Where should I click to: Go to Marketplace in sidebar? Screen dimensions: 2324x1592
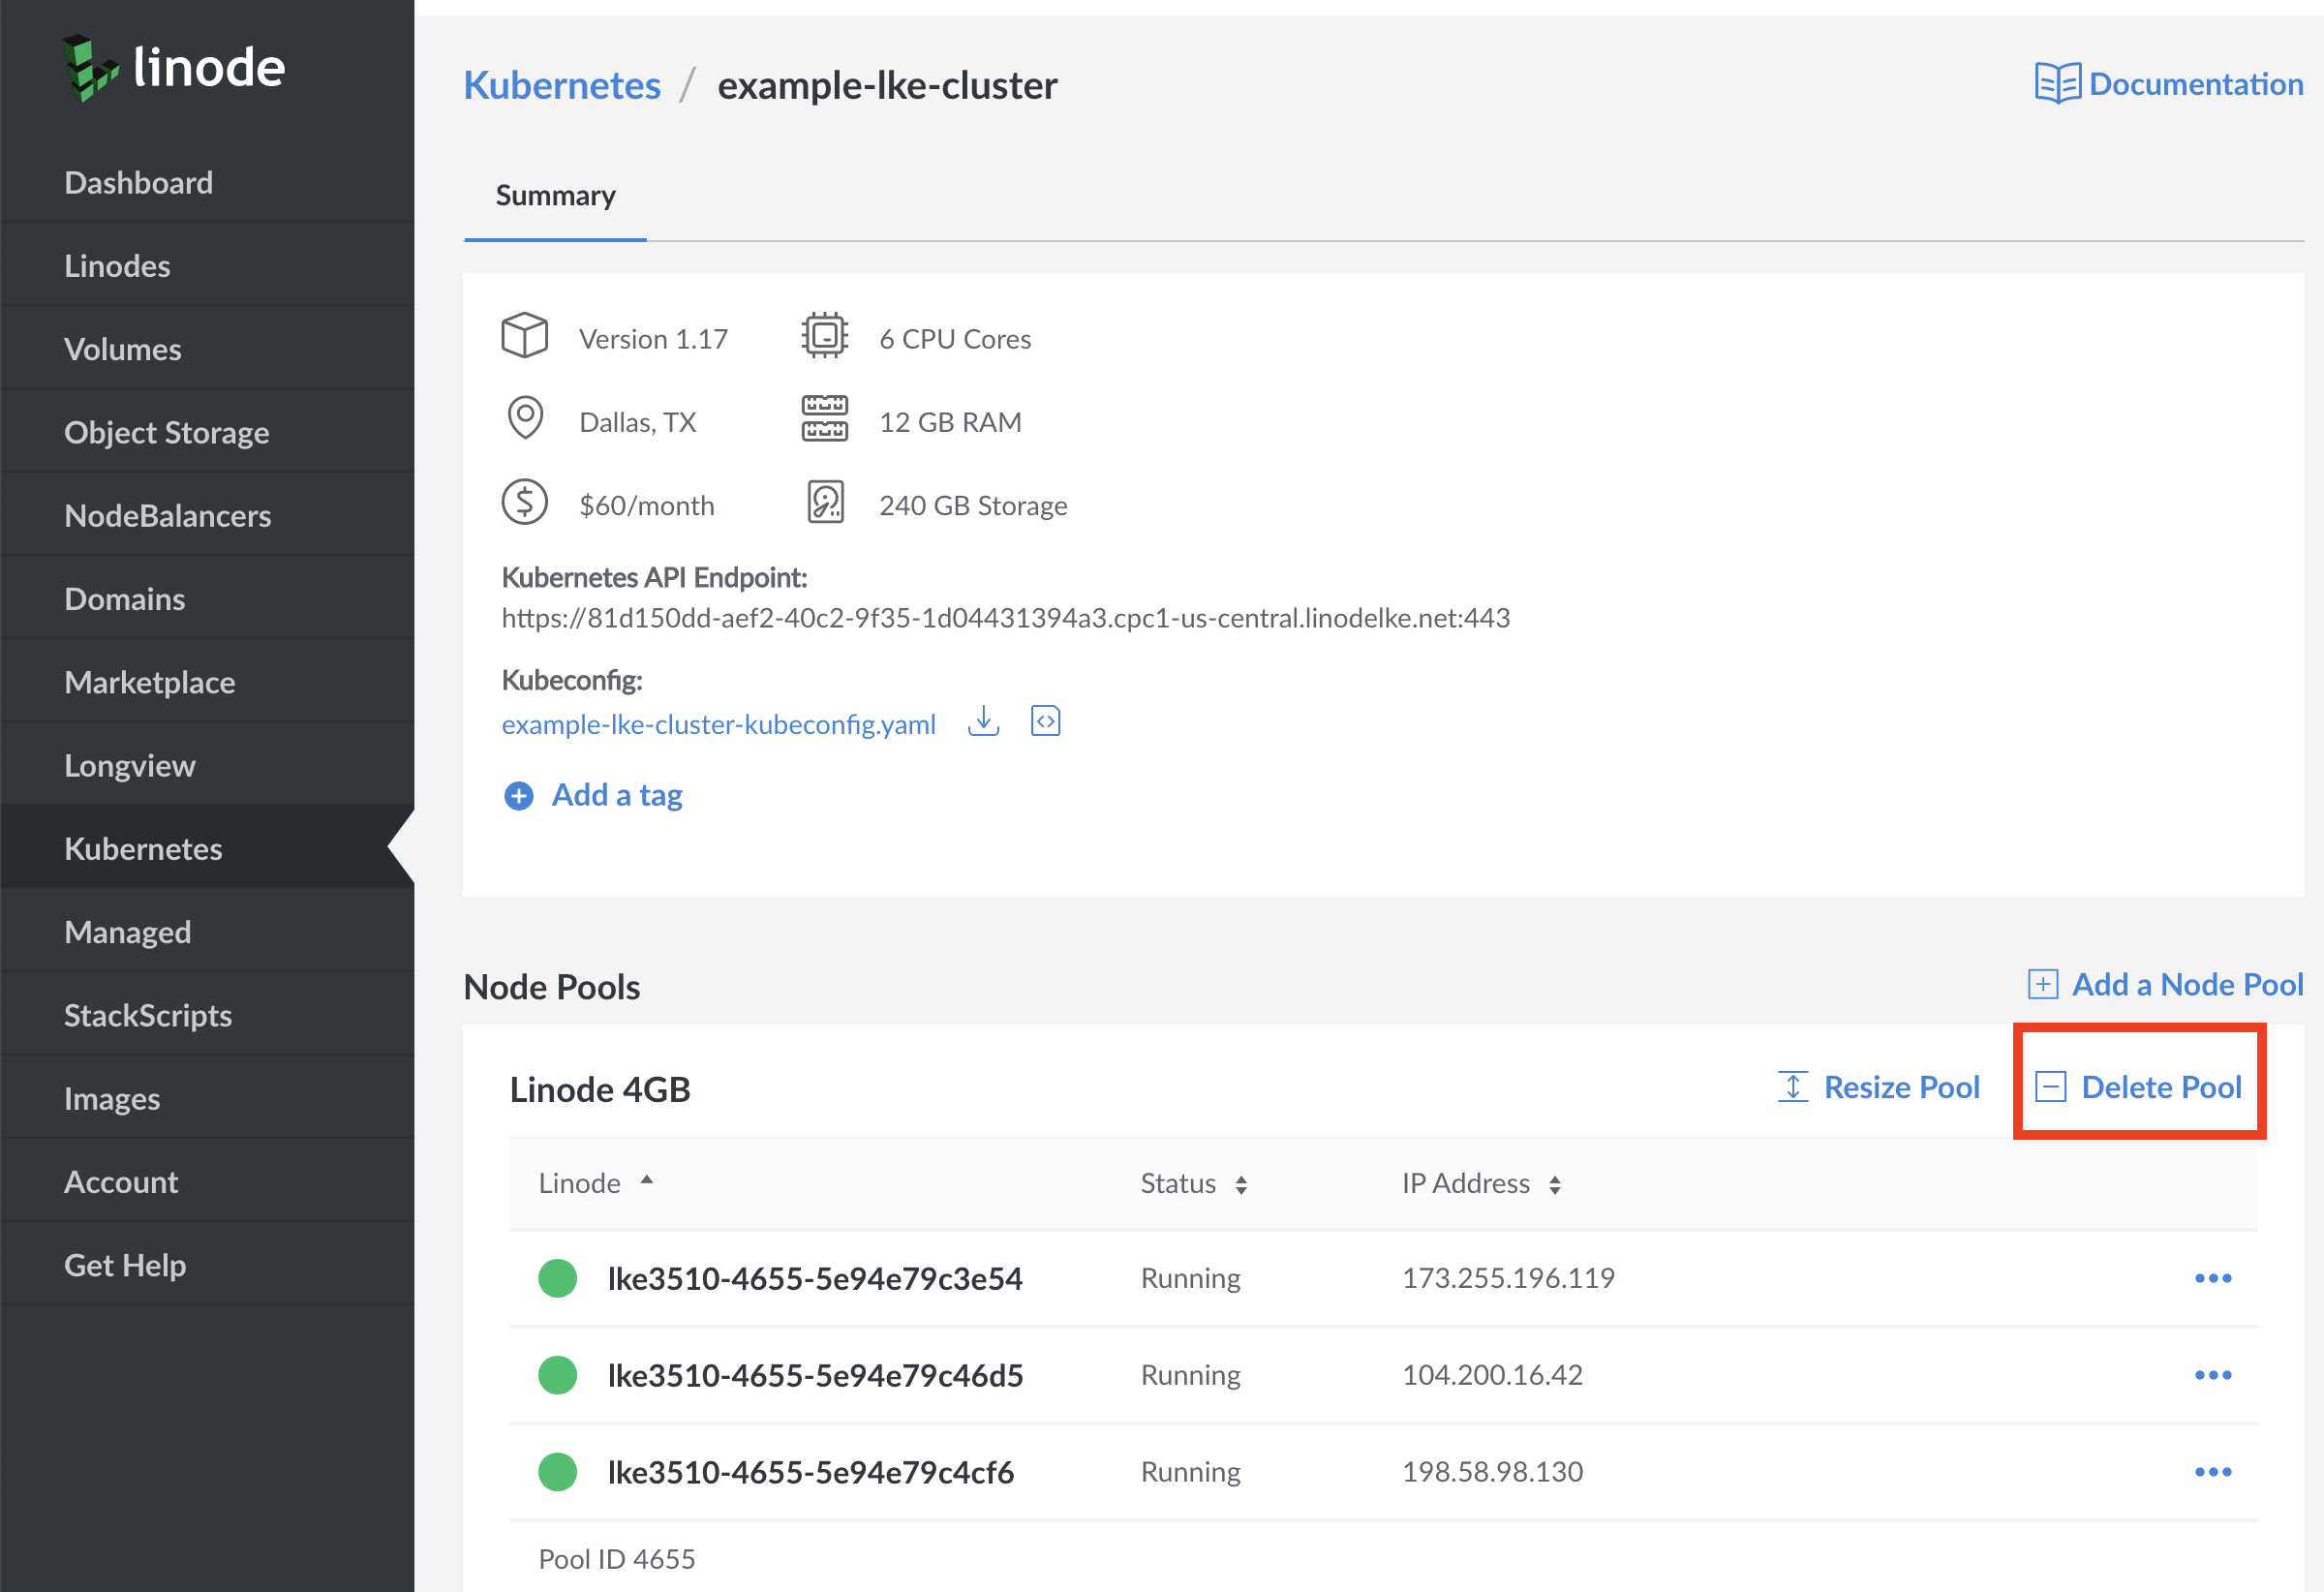[150, 682]
